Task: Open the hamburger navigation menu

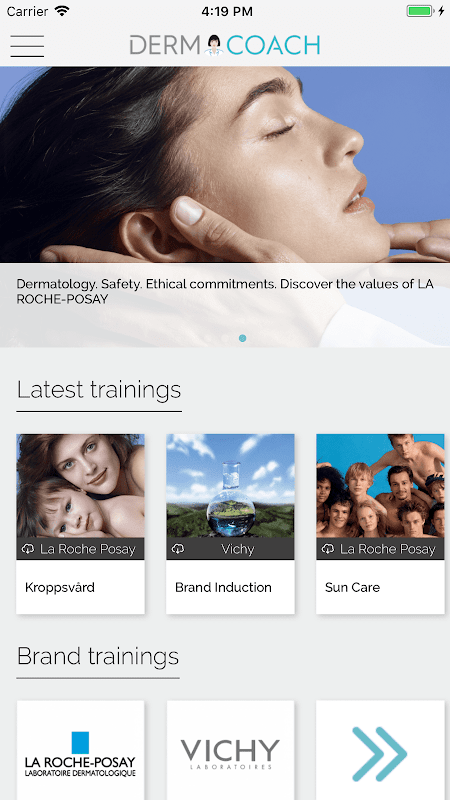Action: [x=27, y=46]
